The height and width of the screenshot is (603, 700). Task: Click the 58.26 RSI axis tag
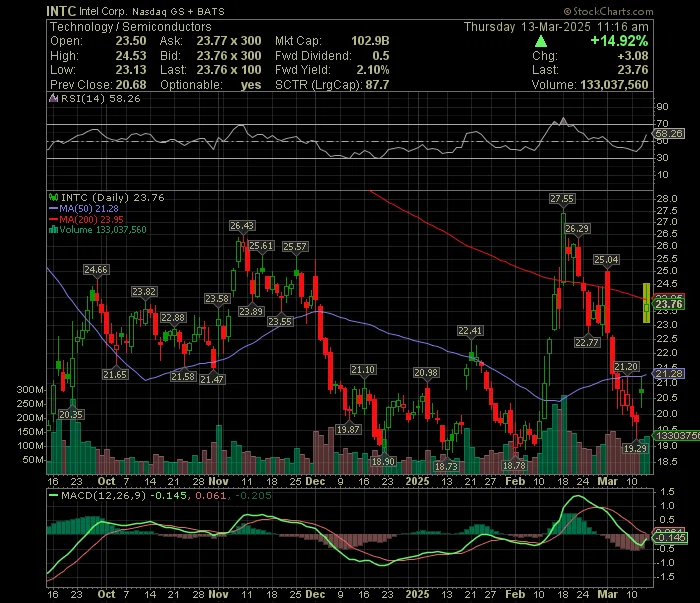coord(668,133)
